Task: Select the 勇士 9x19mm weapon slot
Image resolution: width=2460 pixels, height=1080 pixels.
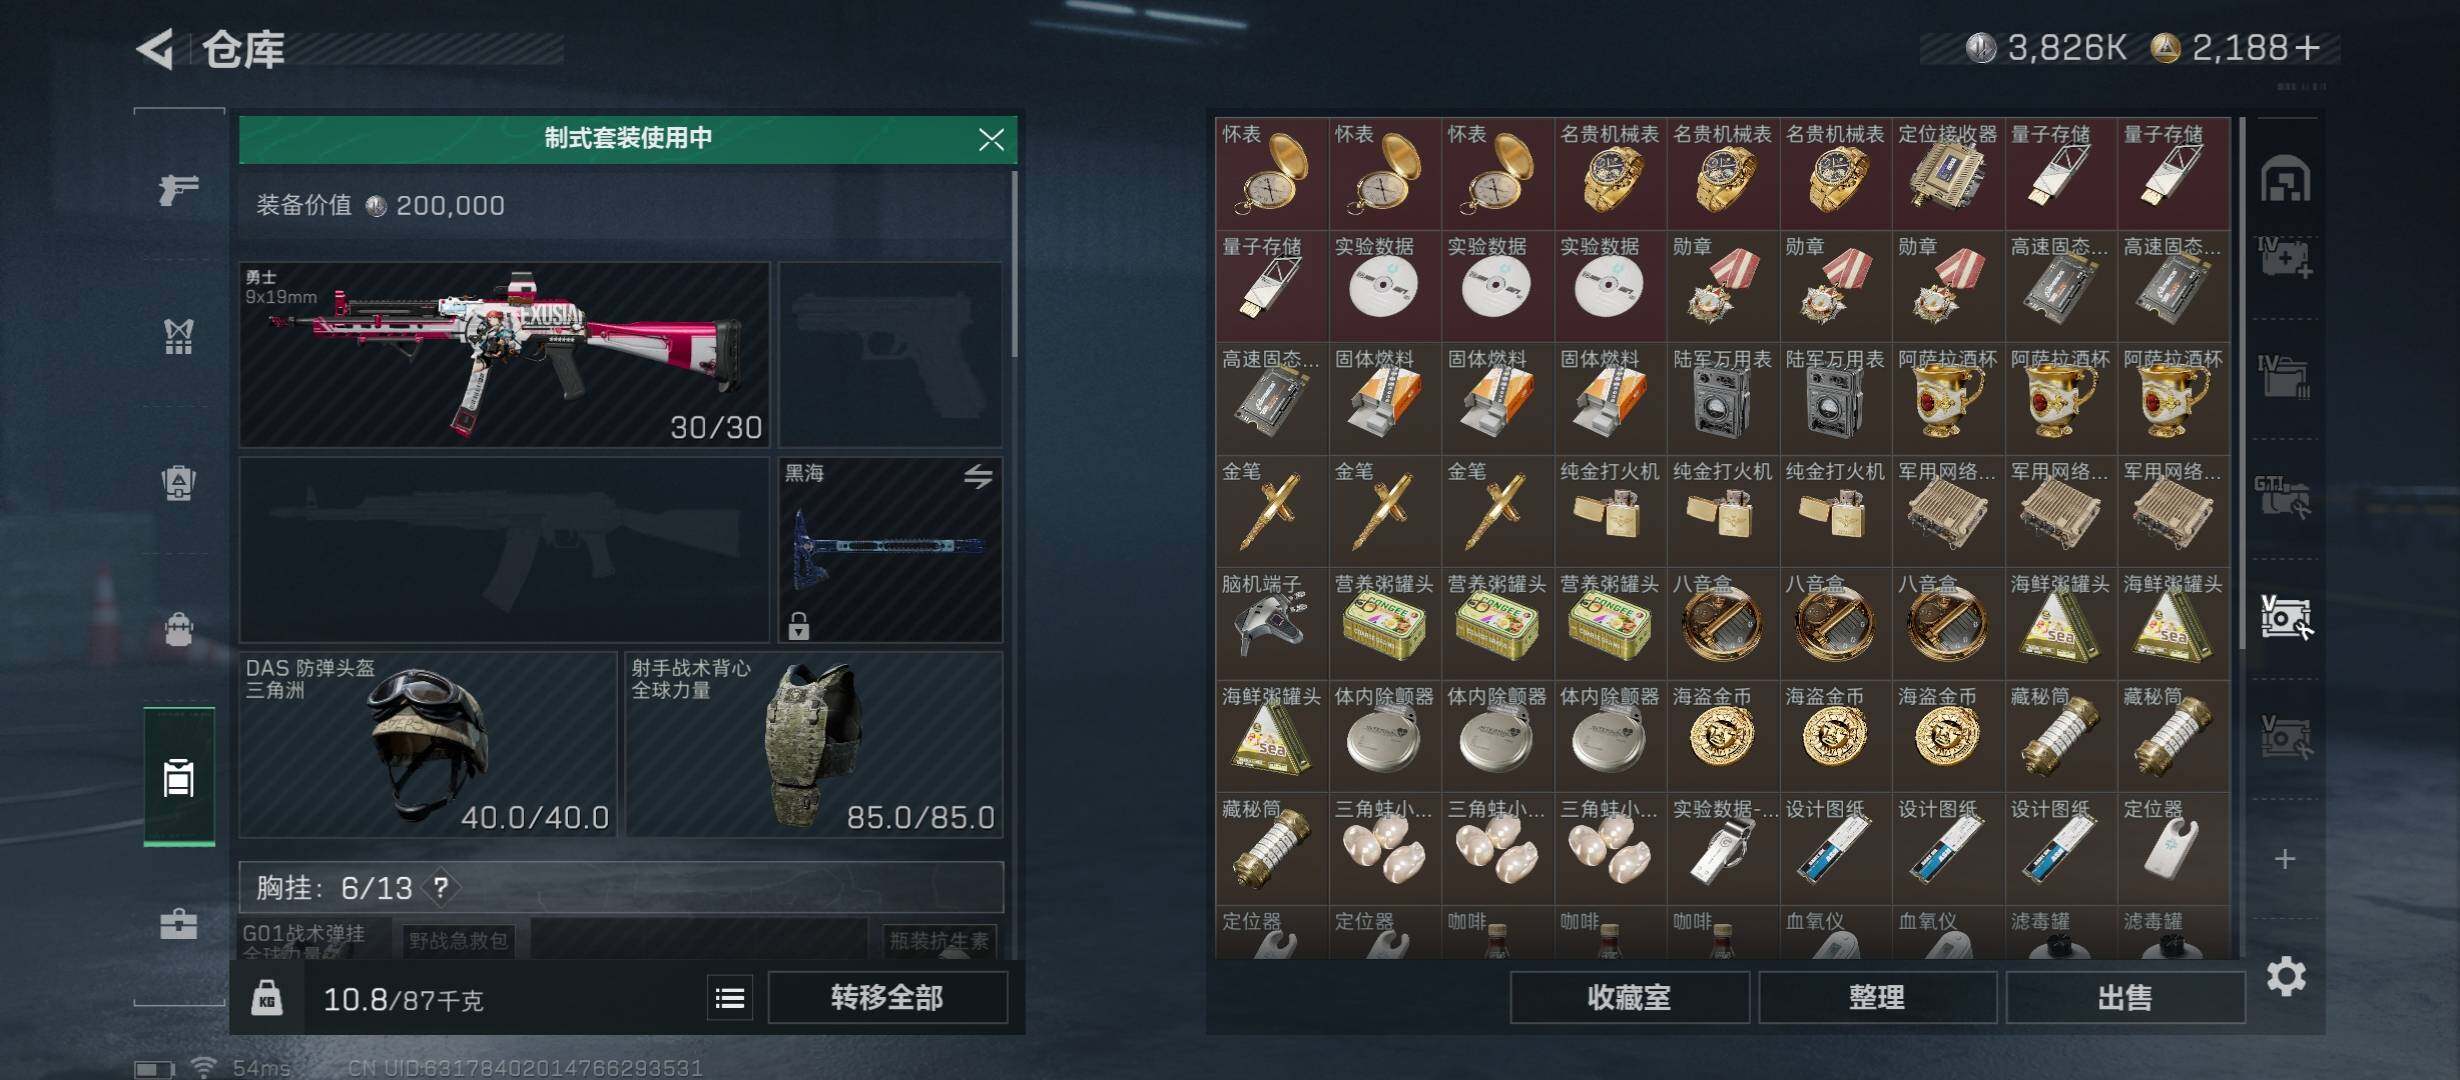Action: click(505, 355)
